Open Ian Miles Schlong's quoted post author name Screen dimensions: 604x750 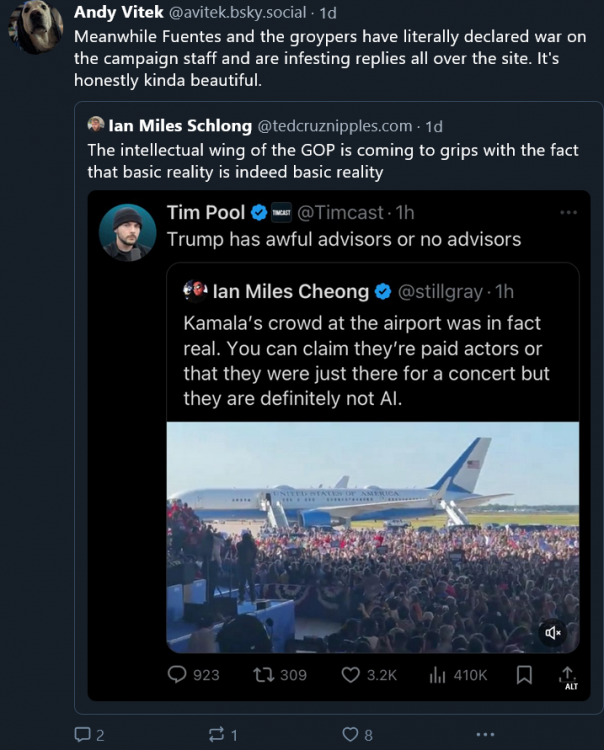[x=179, y=126]
